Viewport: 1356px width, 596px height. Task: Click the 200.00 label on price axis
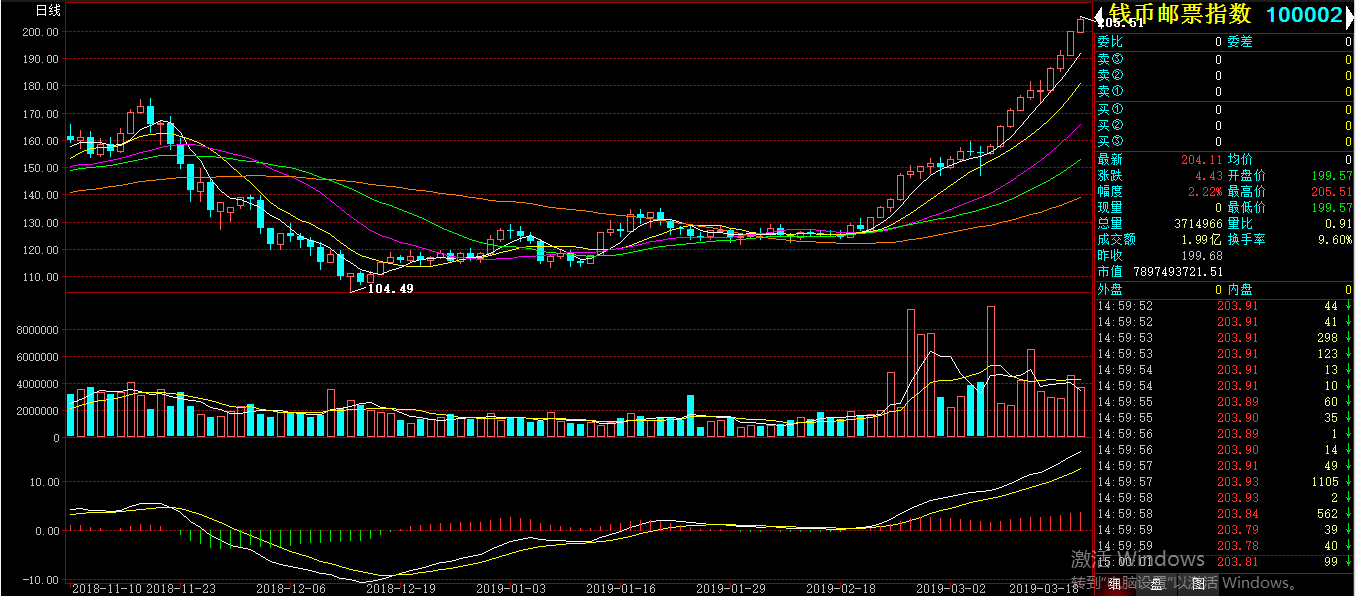(40, 32)
